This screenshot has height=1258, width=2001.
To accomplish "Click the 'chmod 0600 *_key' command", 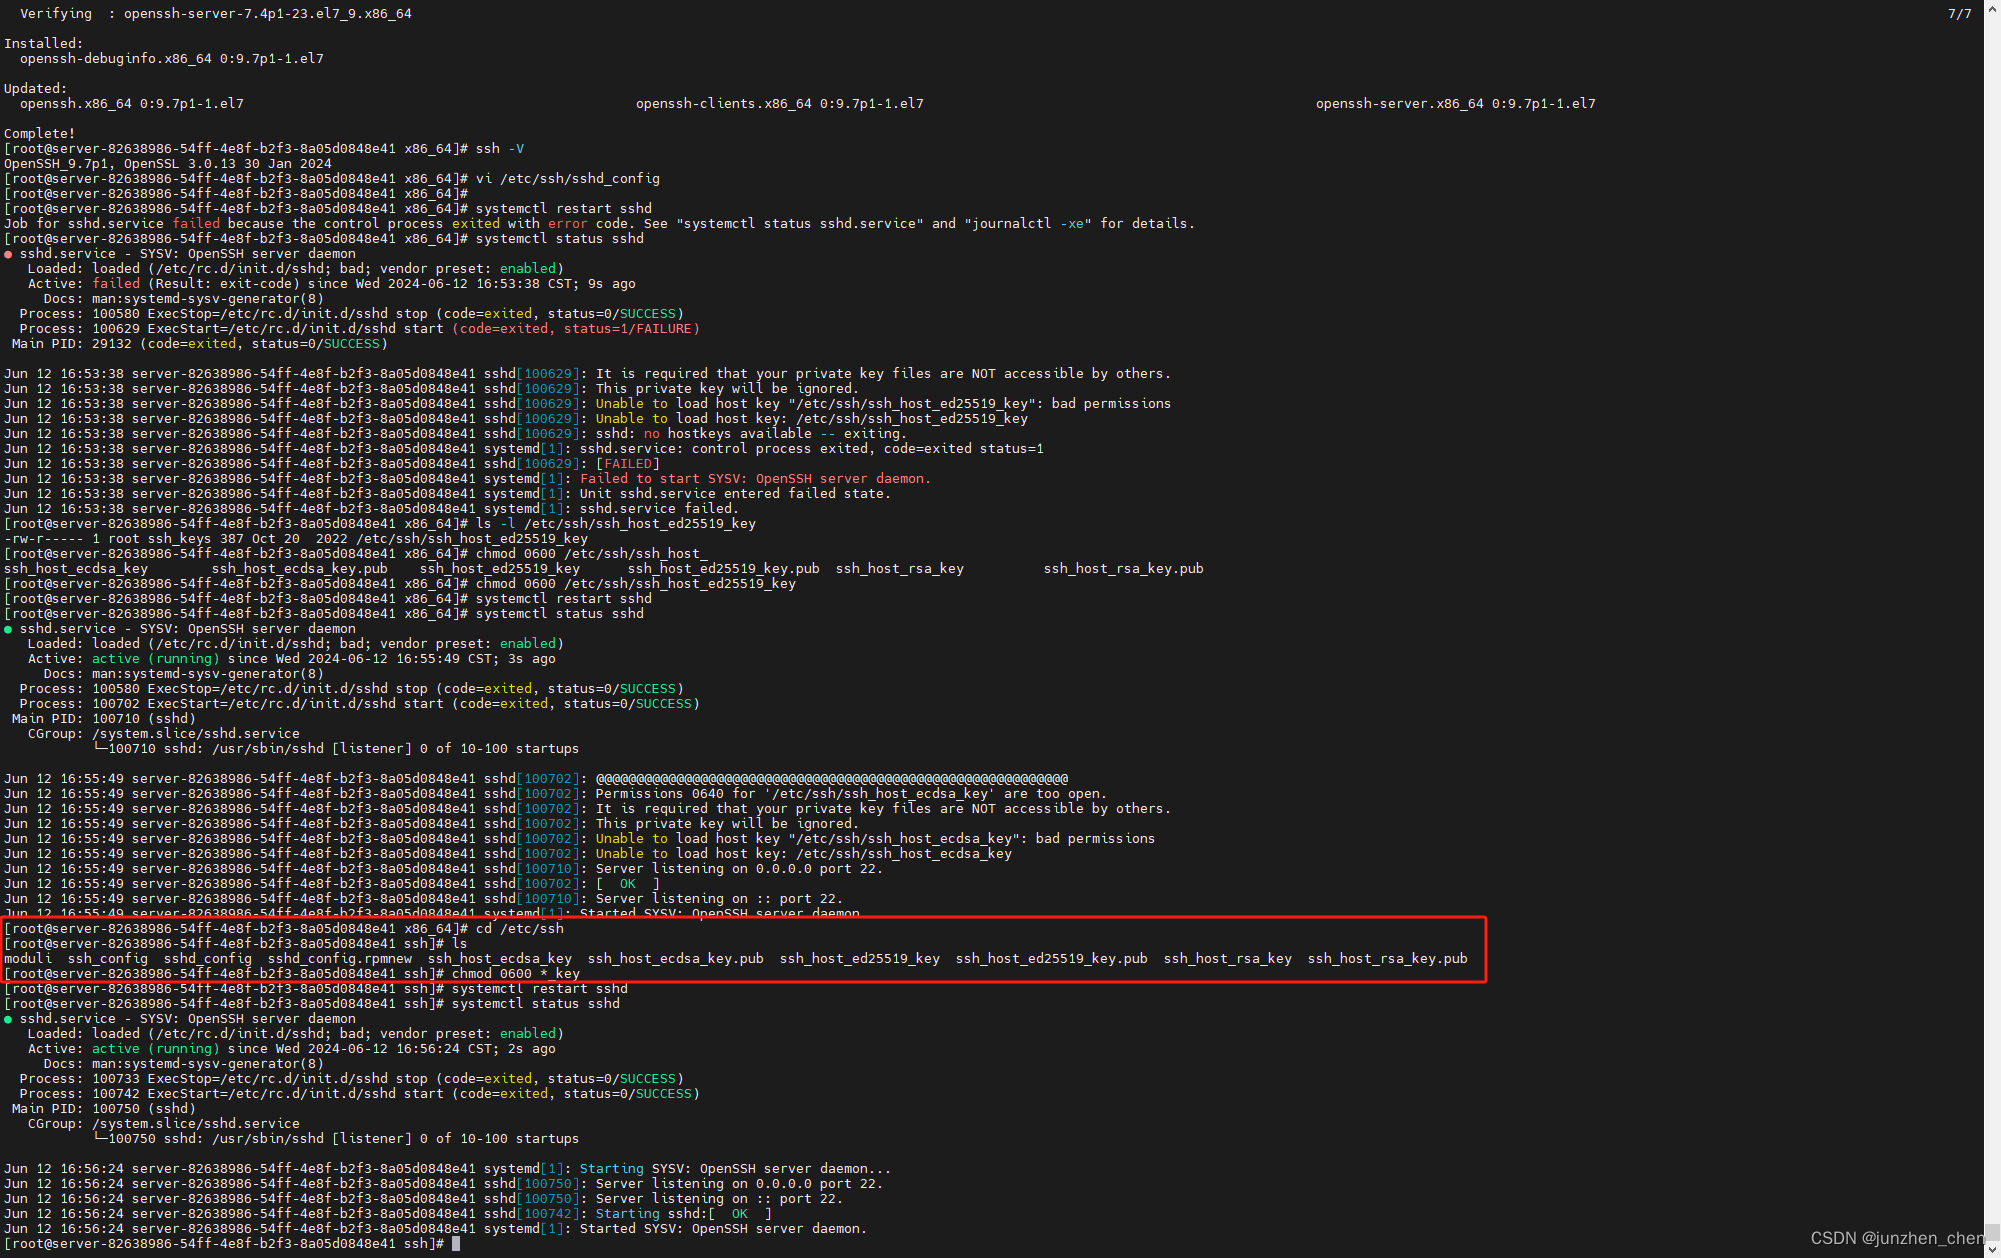I will (515, 973).
